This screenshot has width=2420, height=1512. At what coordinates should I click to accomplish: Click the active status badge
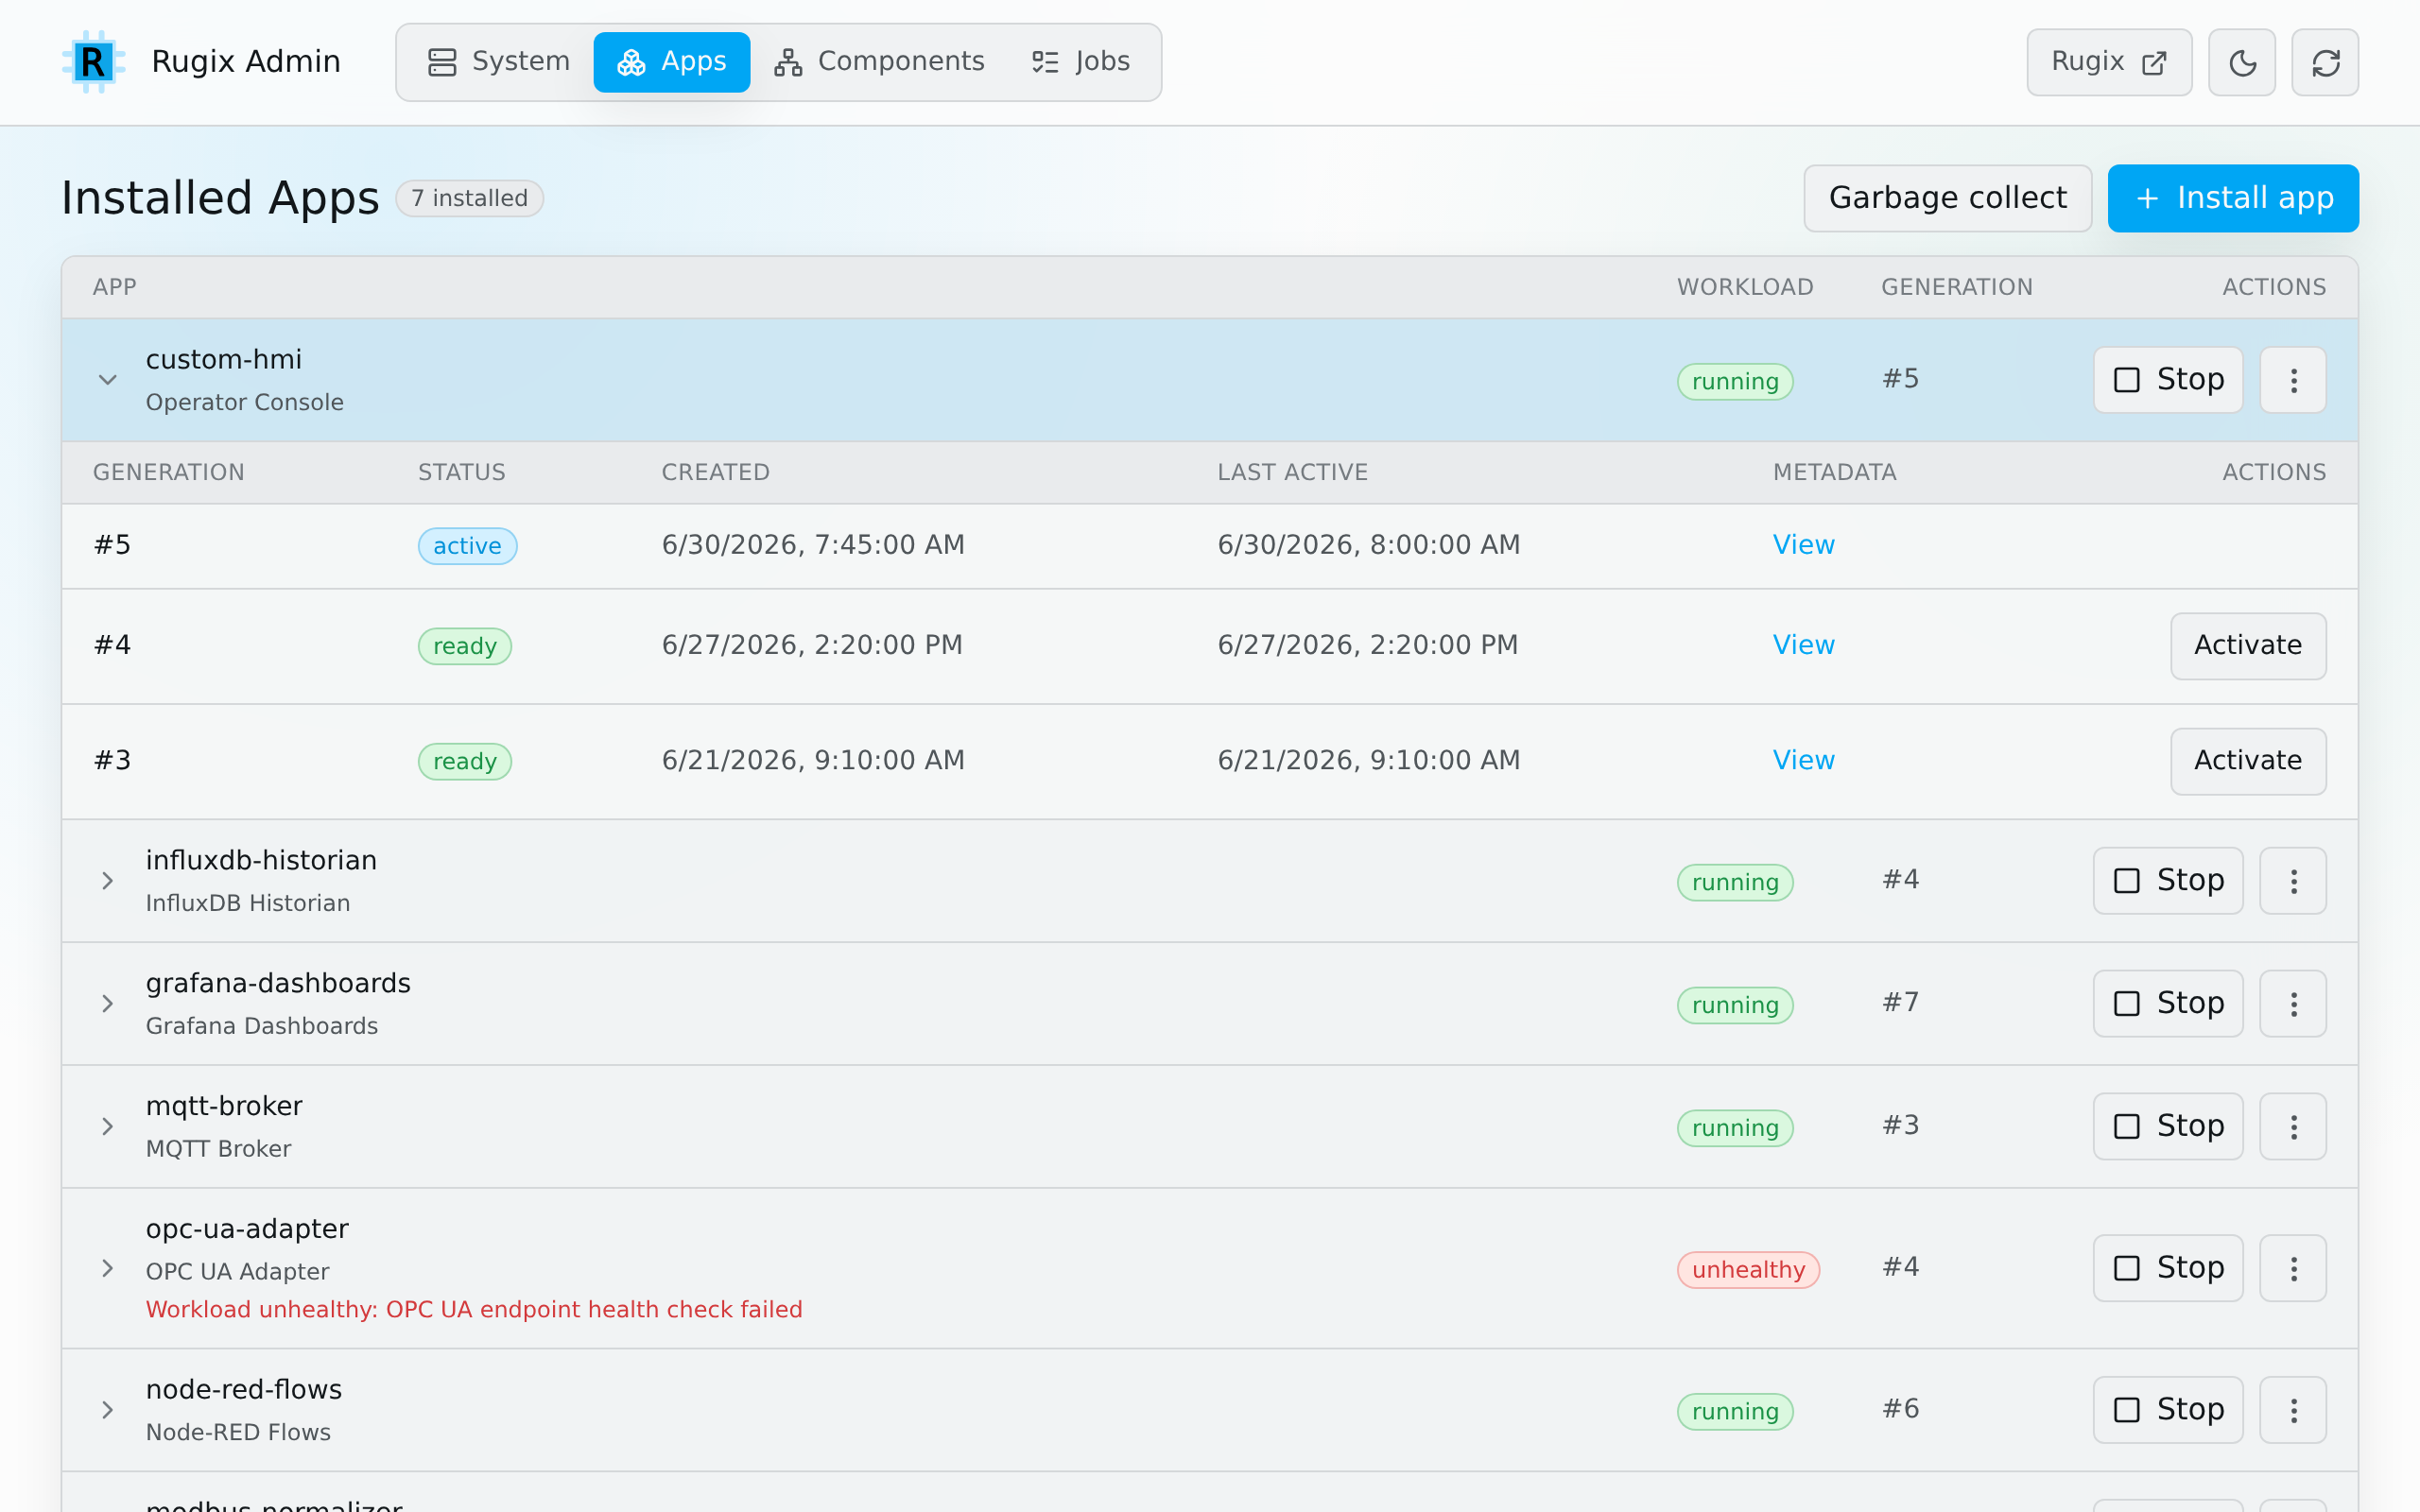[x=467, y=546]
